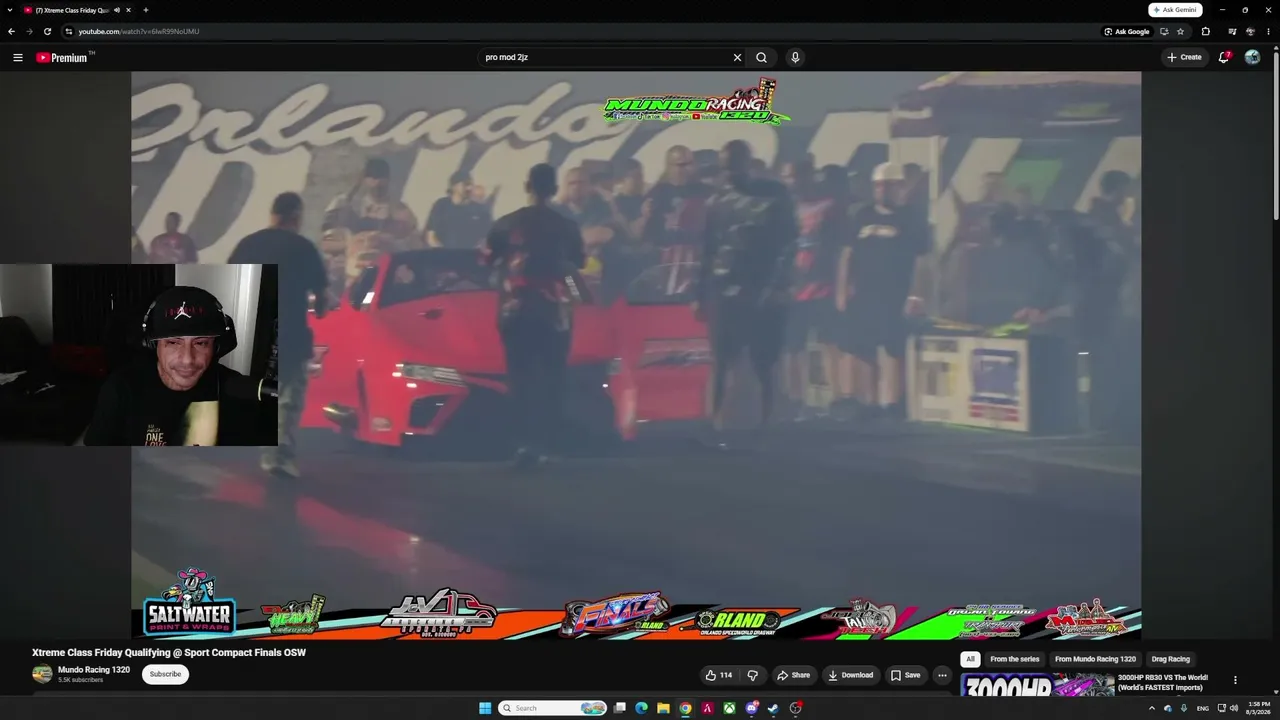Close the Xtreme Class Friday tab
Image resolution: width=1280 pixels, height=720 pixels.
point(128,10)
